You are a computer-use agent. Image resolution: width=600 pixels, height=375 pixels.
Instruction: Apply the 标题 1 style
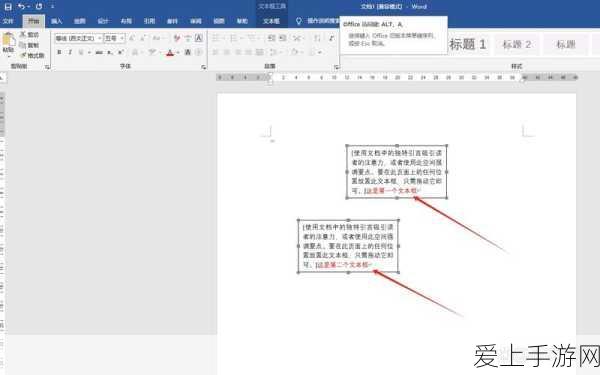coord(468,44)
